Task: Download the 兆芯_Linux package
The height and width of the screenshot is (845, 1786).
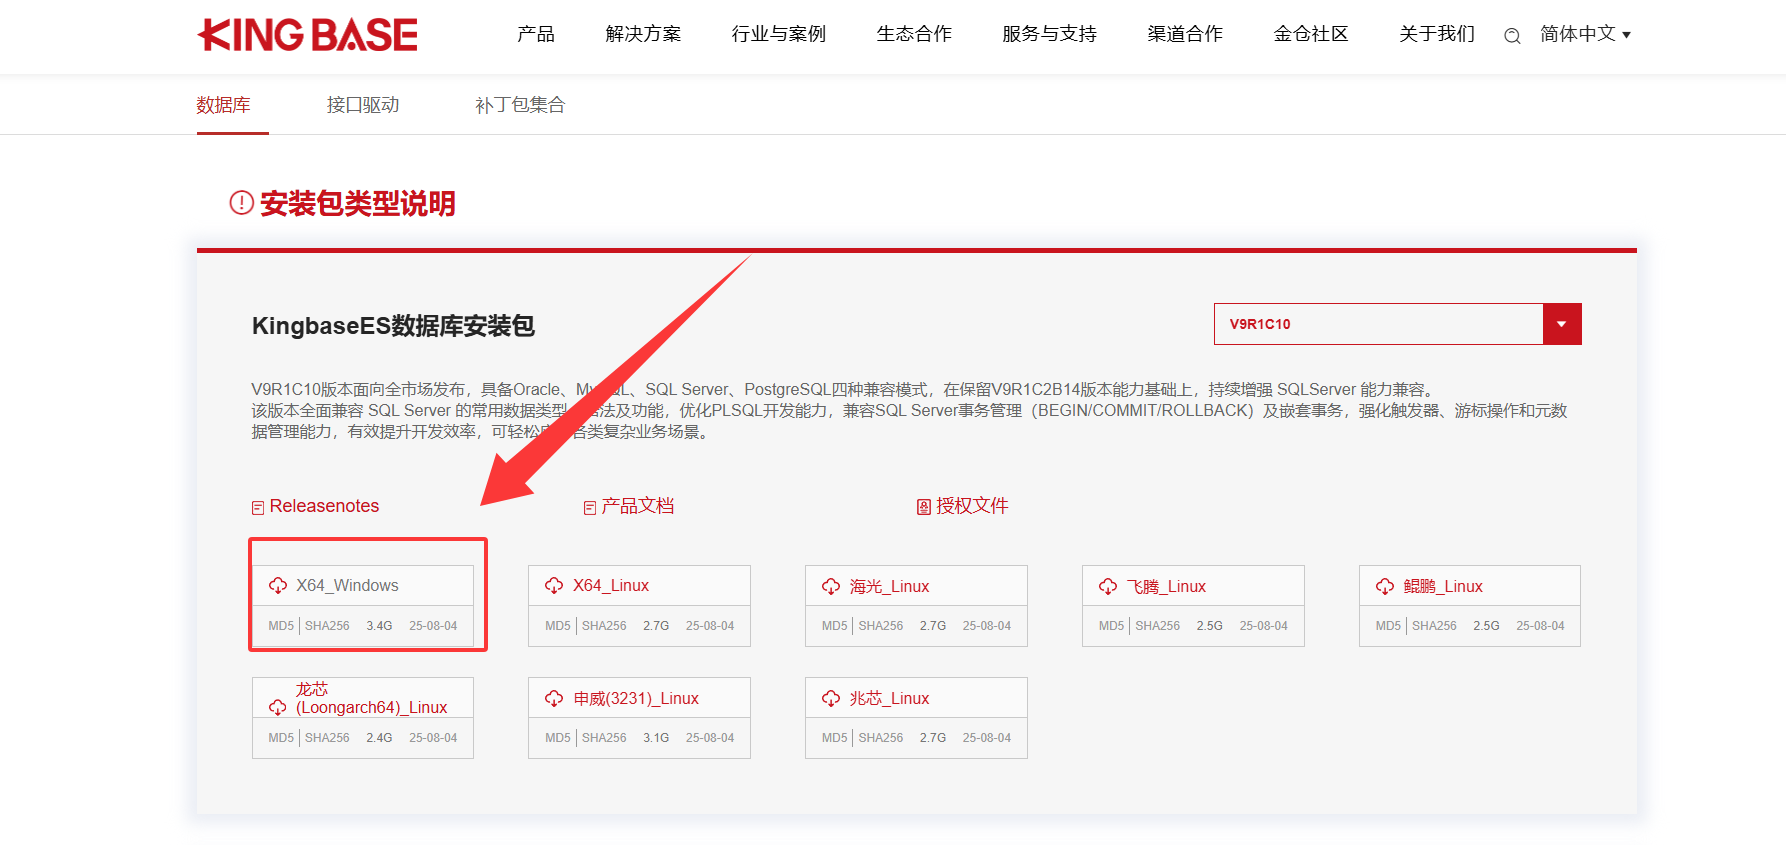Action: click(889, 699)
